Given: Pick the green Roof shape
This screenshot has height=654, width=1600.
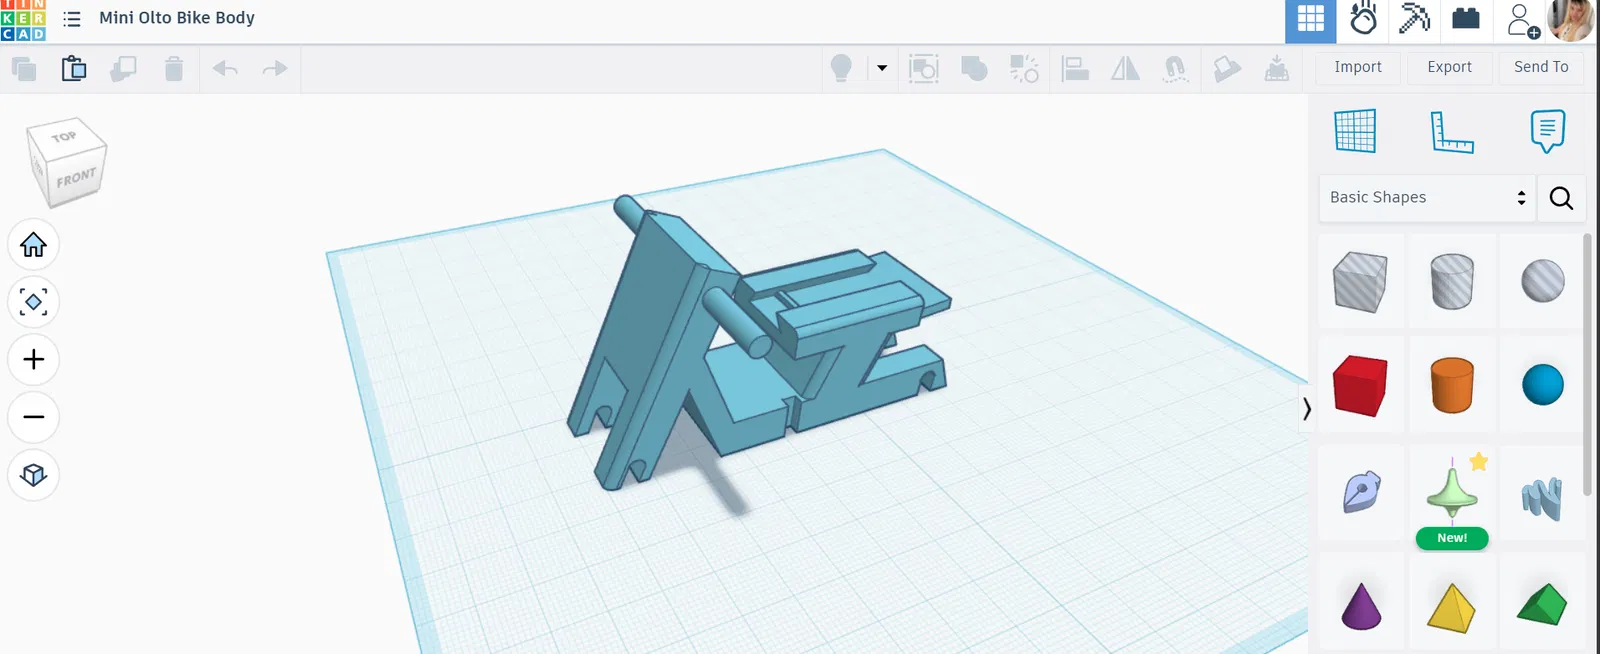Looking at the screenshot, I should click(1542, 603).
